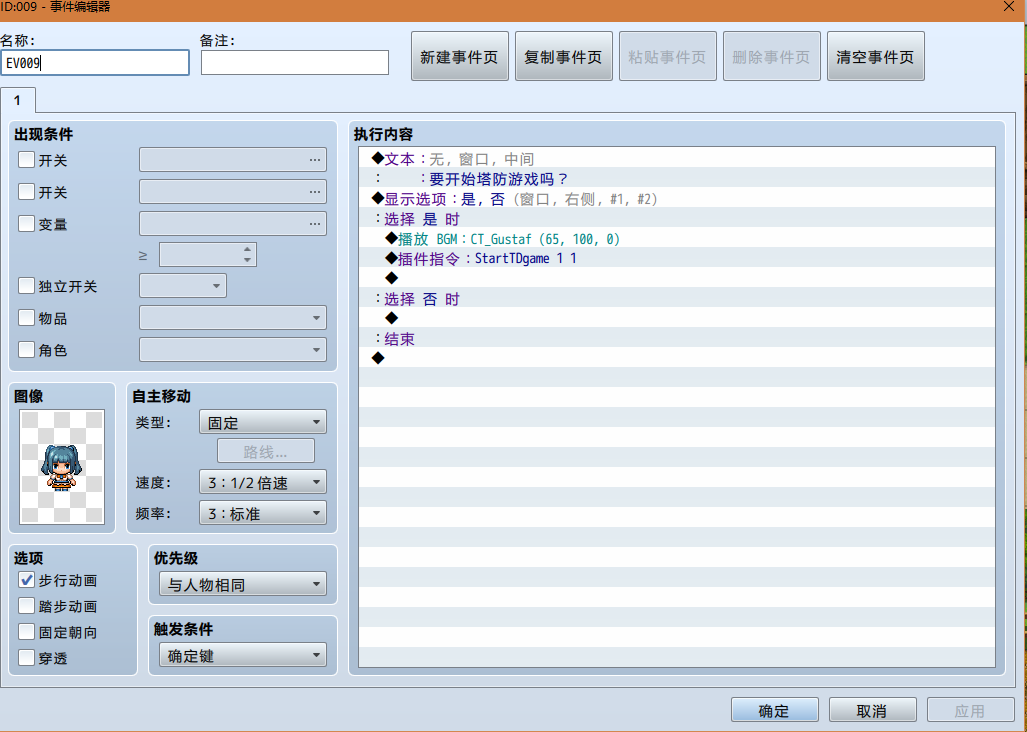Open the 触发条件 dropdown
Image resolution: width=1027 pixels, height=732 pixels.
243,655
